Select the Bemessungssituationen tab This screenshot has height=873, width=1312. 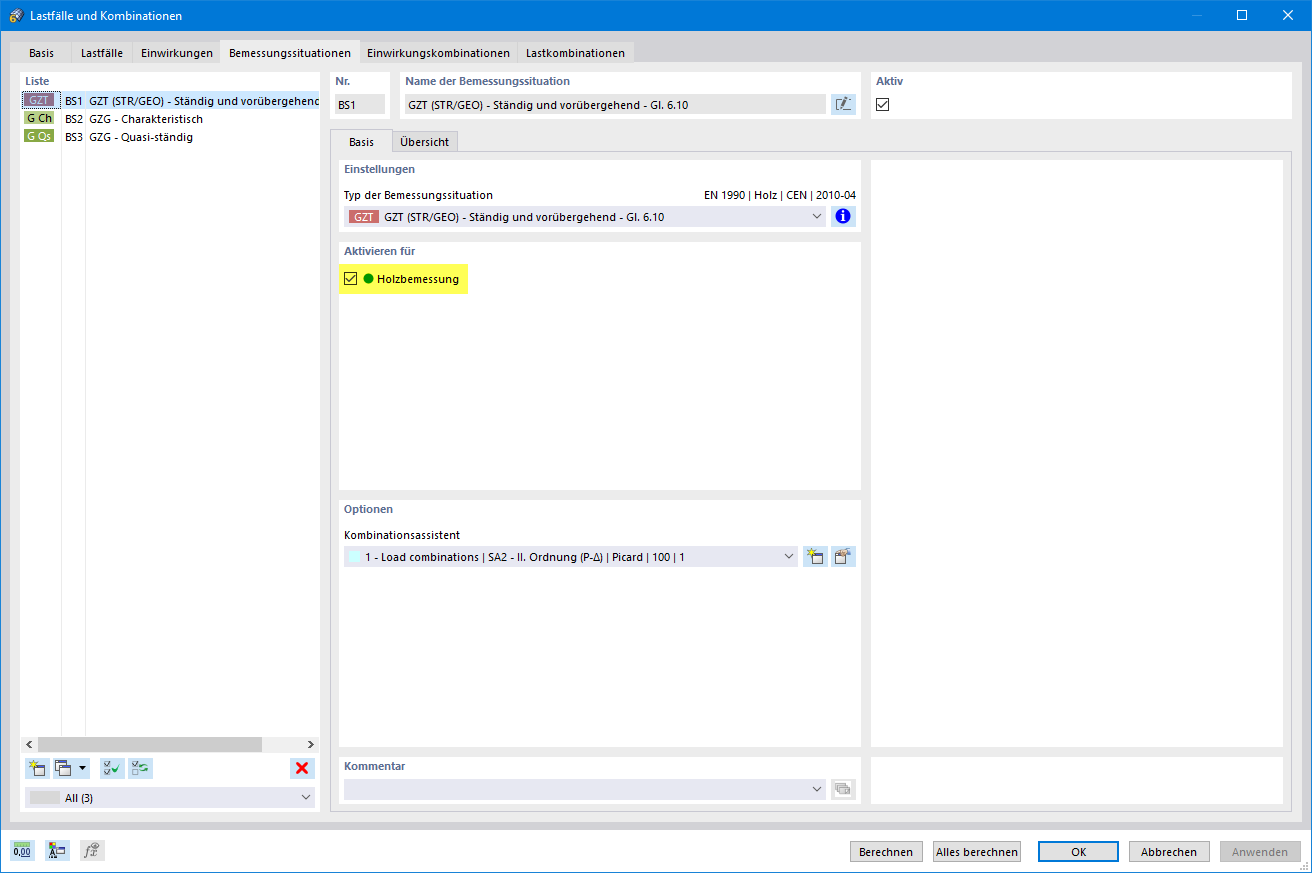290,52
